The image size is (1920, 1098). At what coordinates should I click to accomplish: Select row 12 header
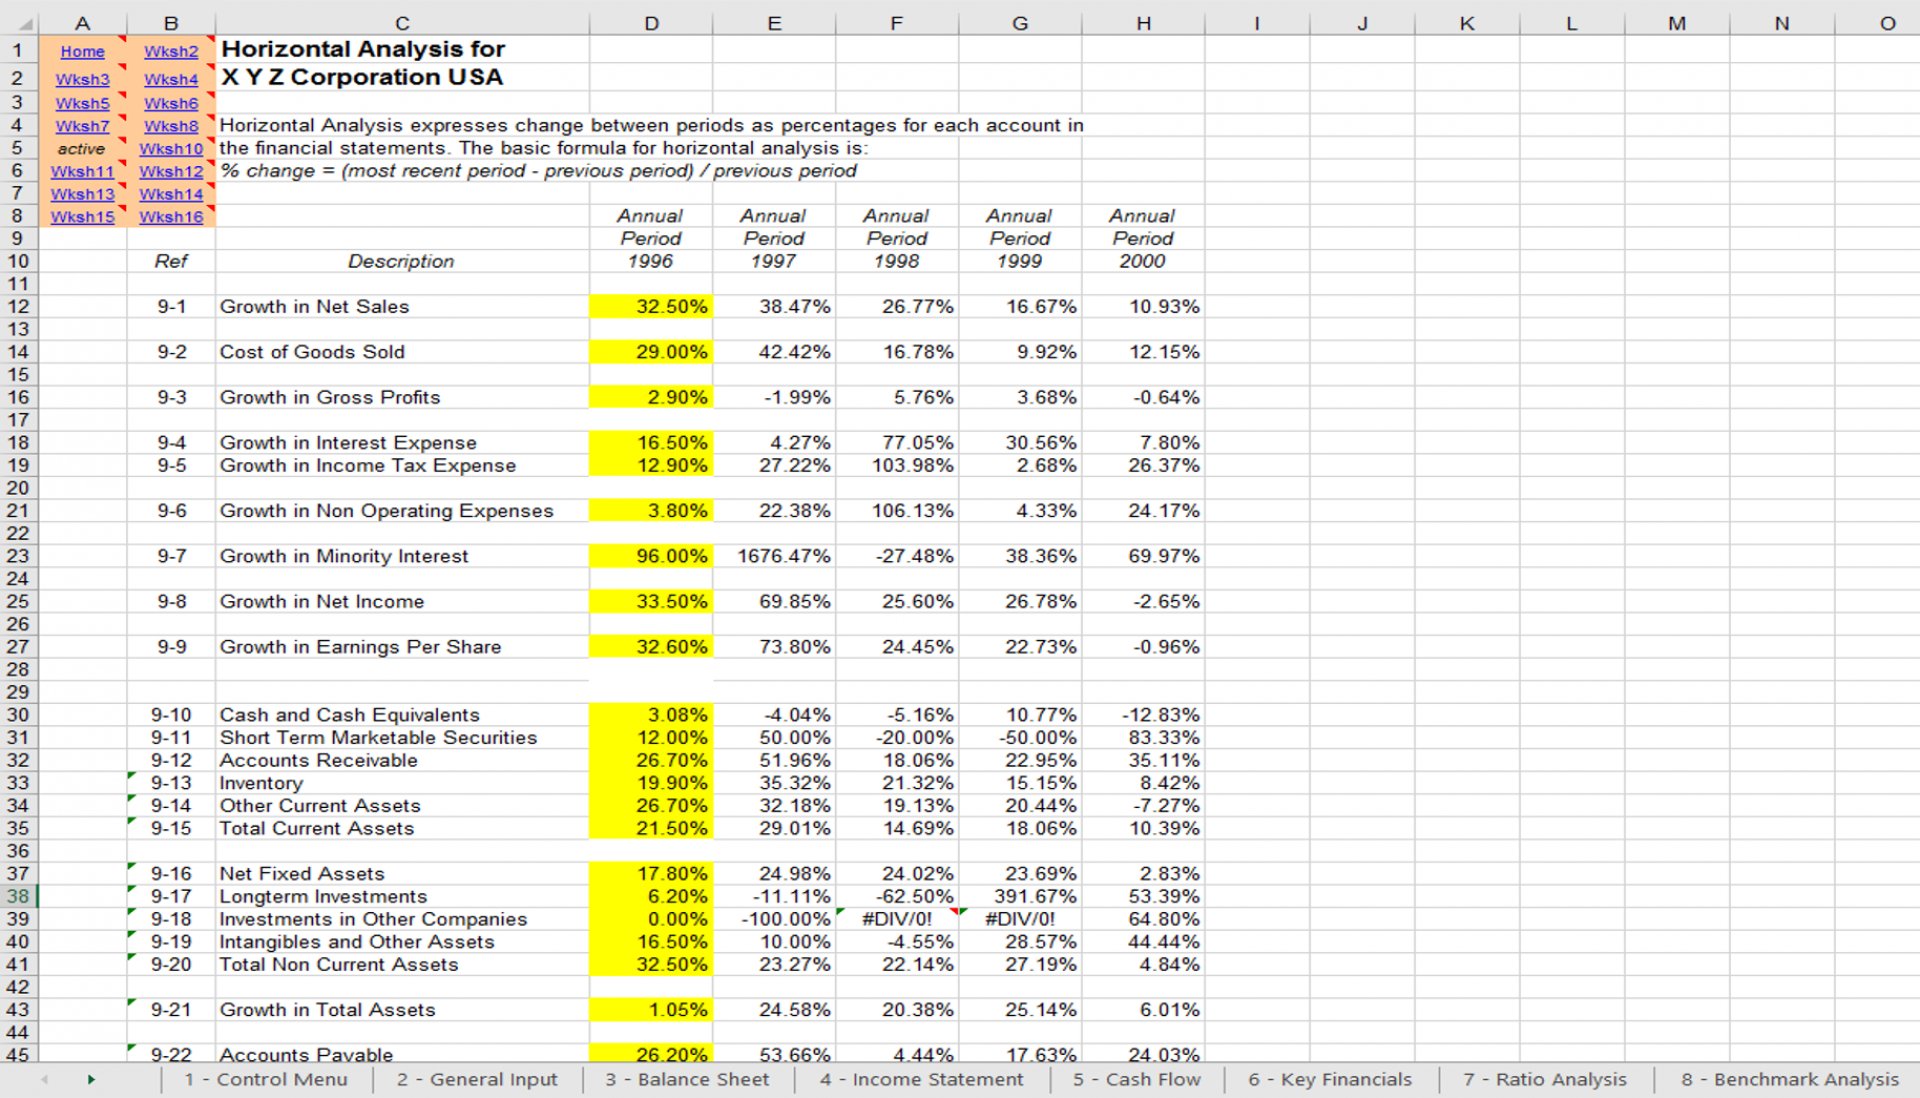point(18,306)
